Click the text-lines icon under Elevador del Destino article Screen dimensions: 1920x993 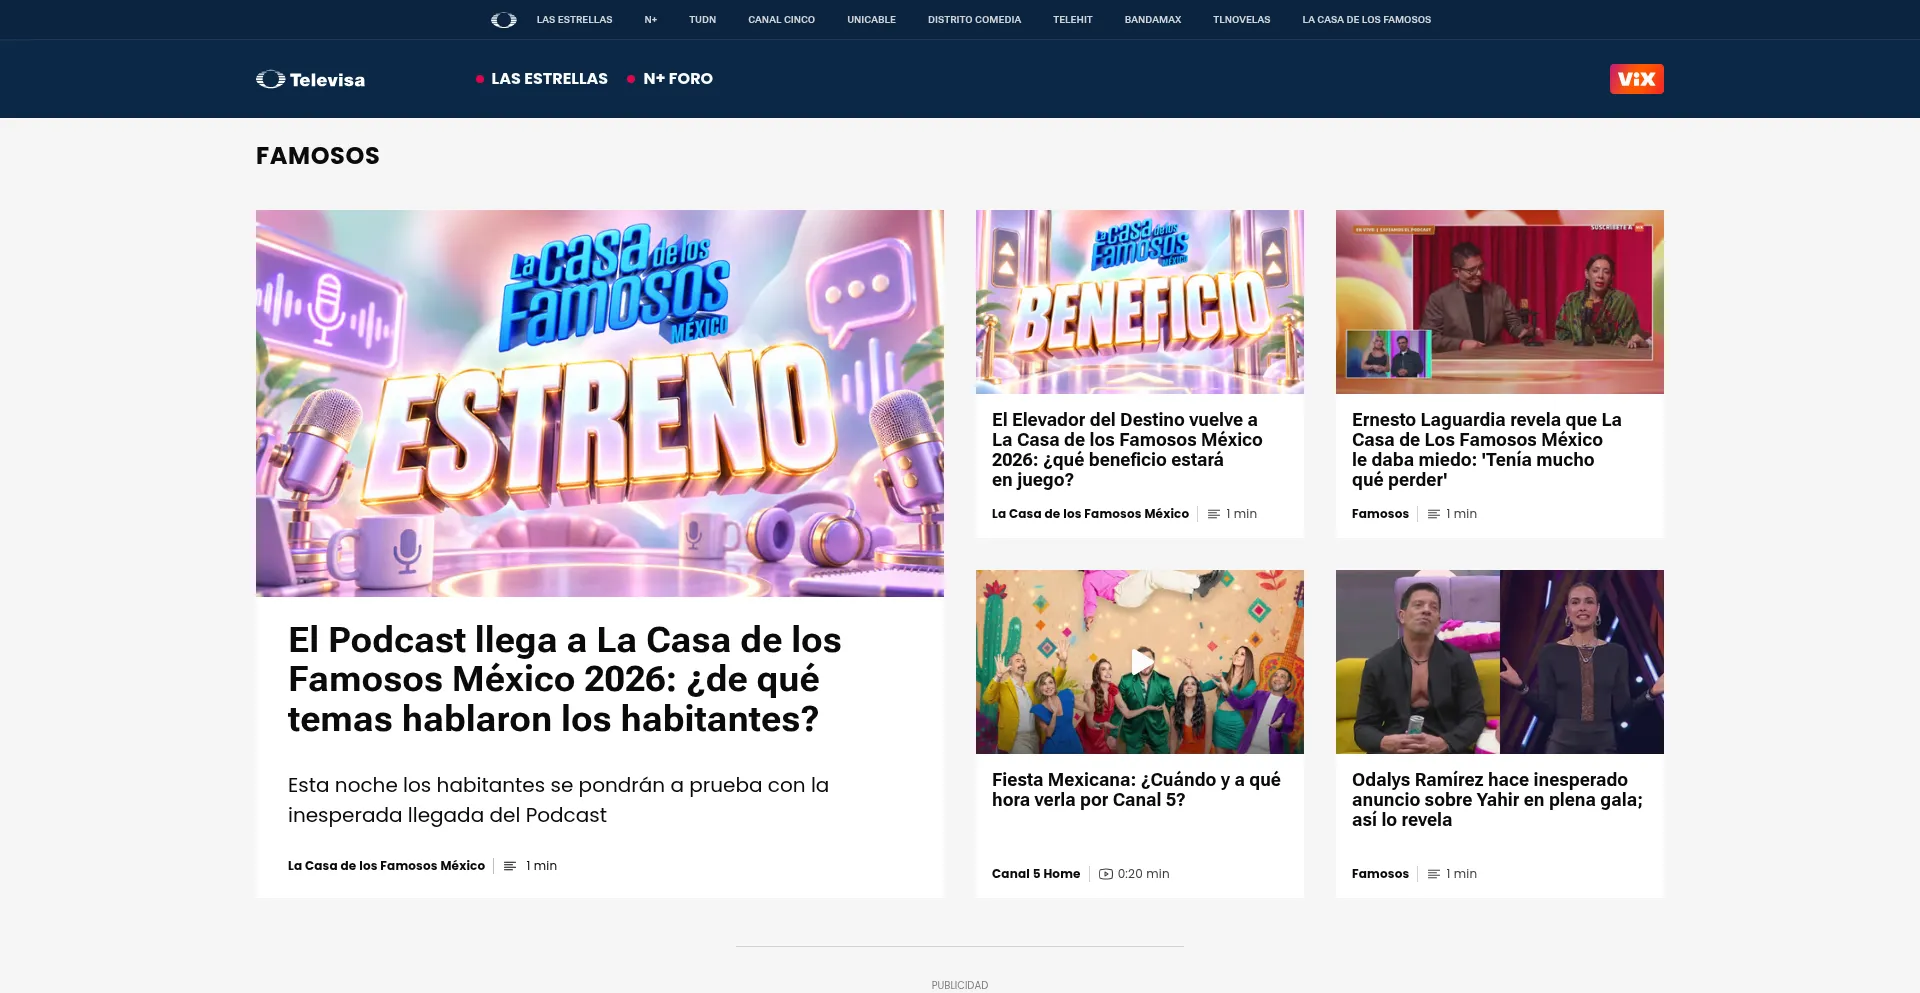coord(1214,514)
